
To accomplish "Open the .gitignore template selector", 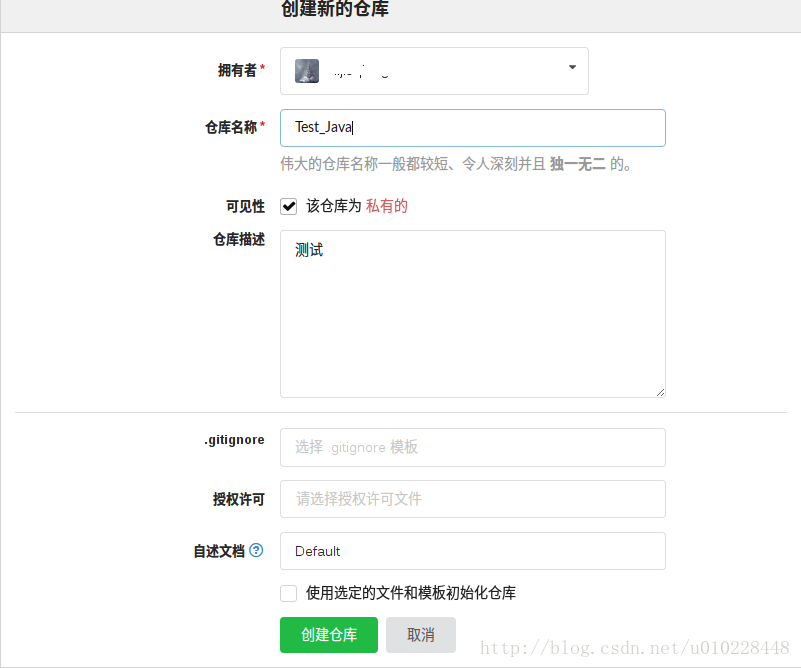I will point(473,447).
